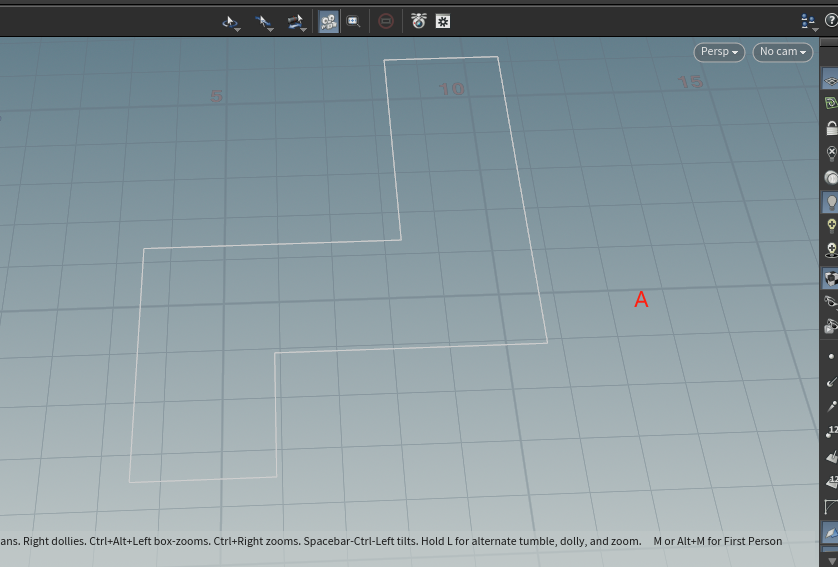838x567 pixels.
Task: Click the flipbook render icon in top toolbar
Action: pos(419,21)
